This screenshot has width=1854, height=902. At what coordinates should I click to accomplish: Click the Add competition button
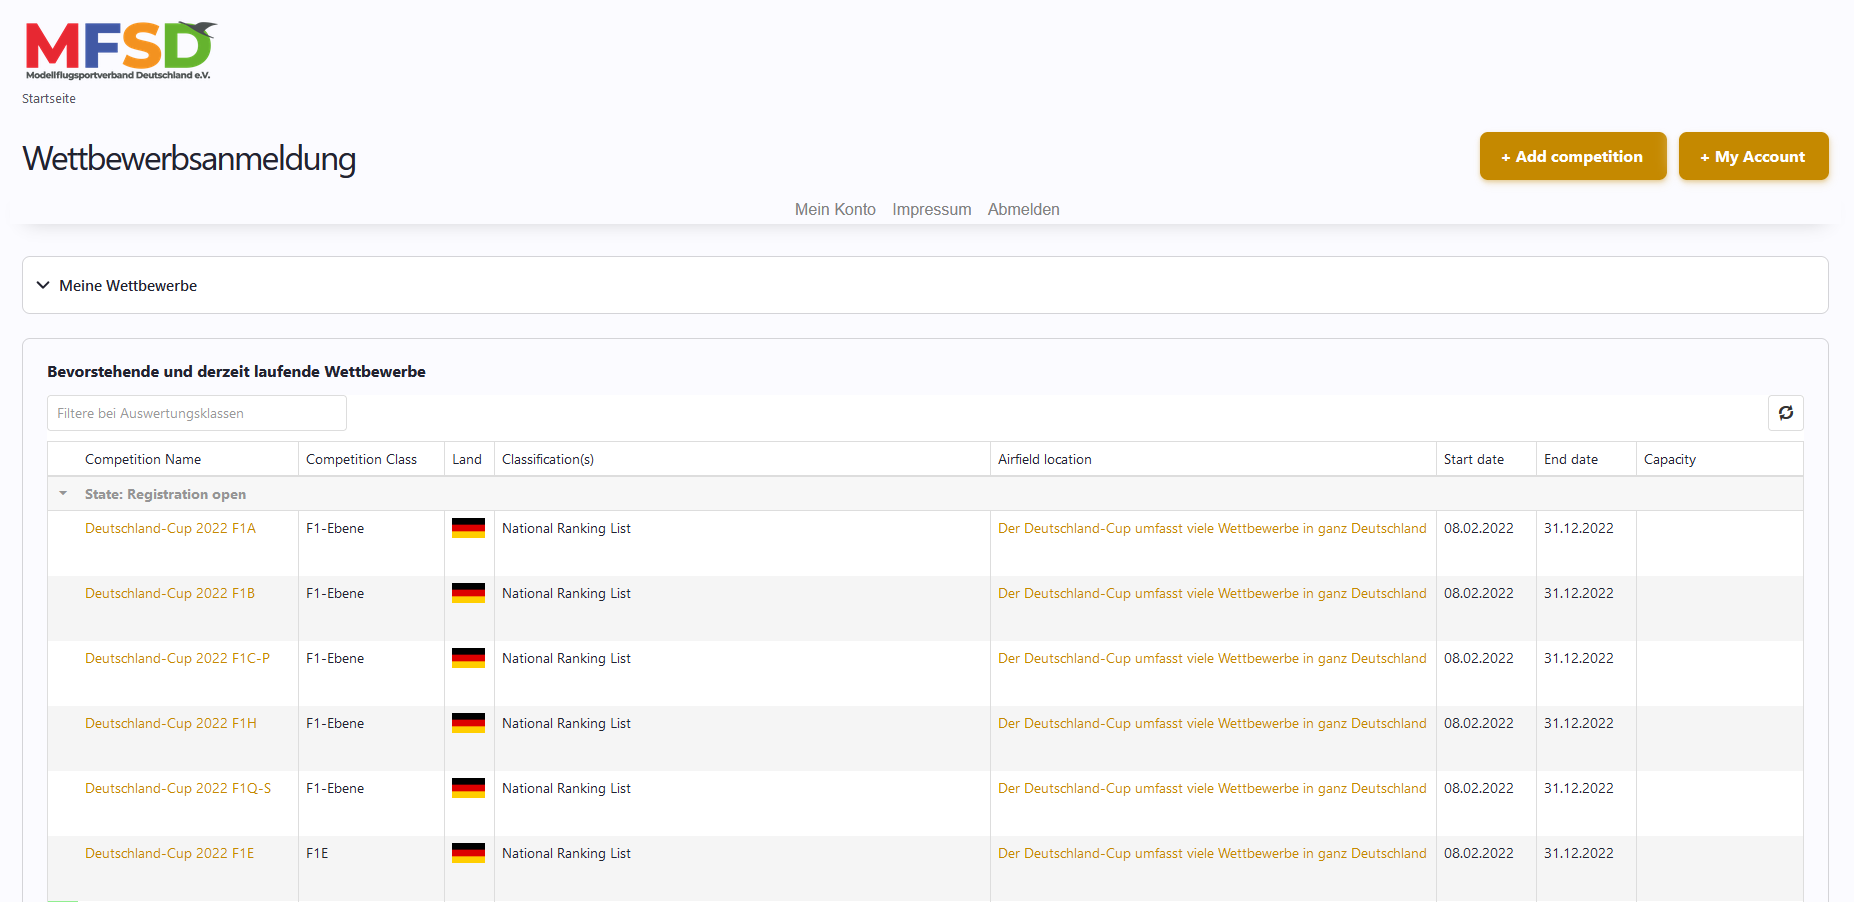(1573, 156)
